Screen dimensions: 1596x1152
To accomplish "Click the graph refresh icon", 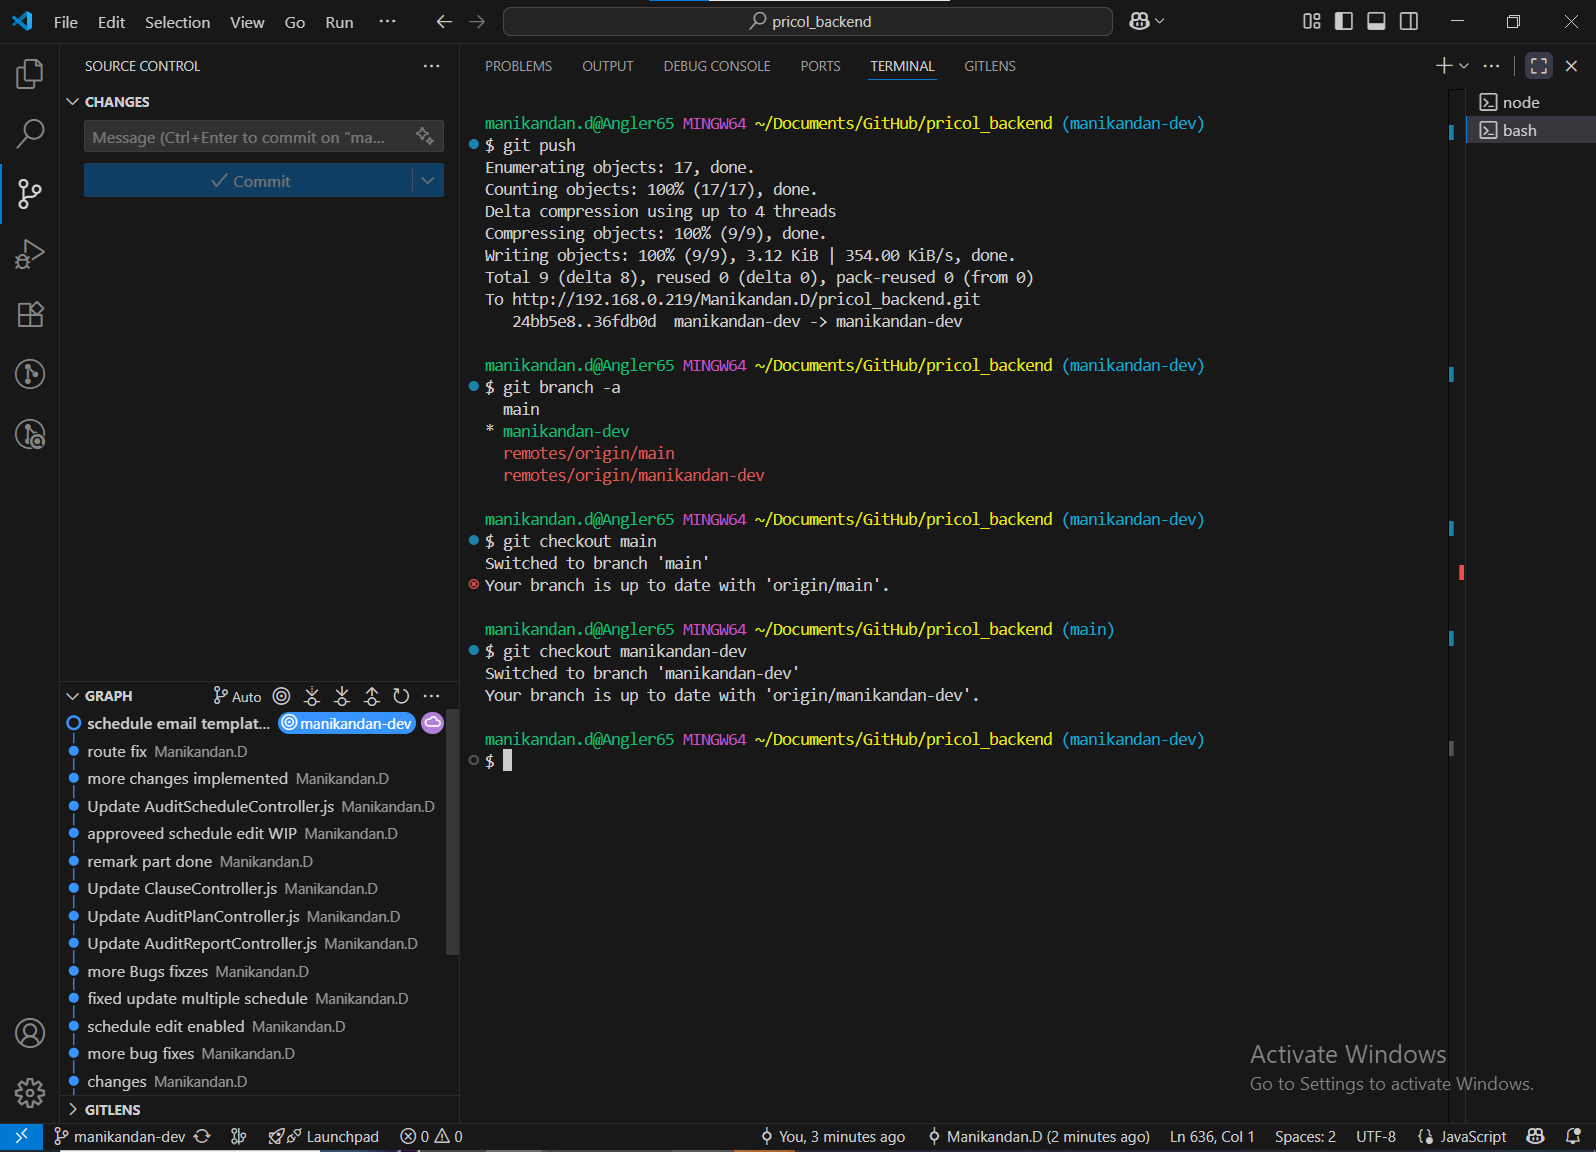I will pos(401,696).
